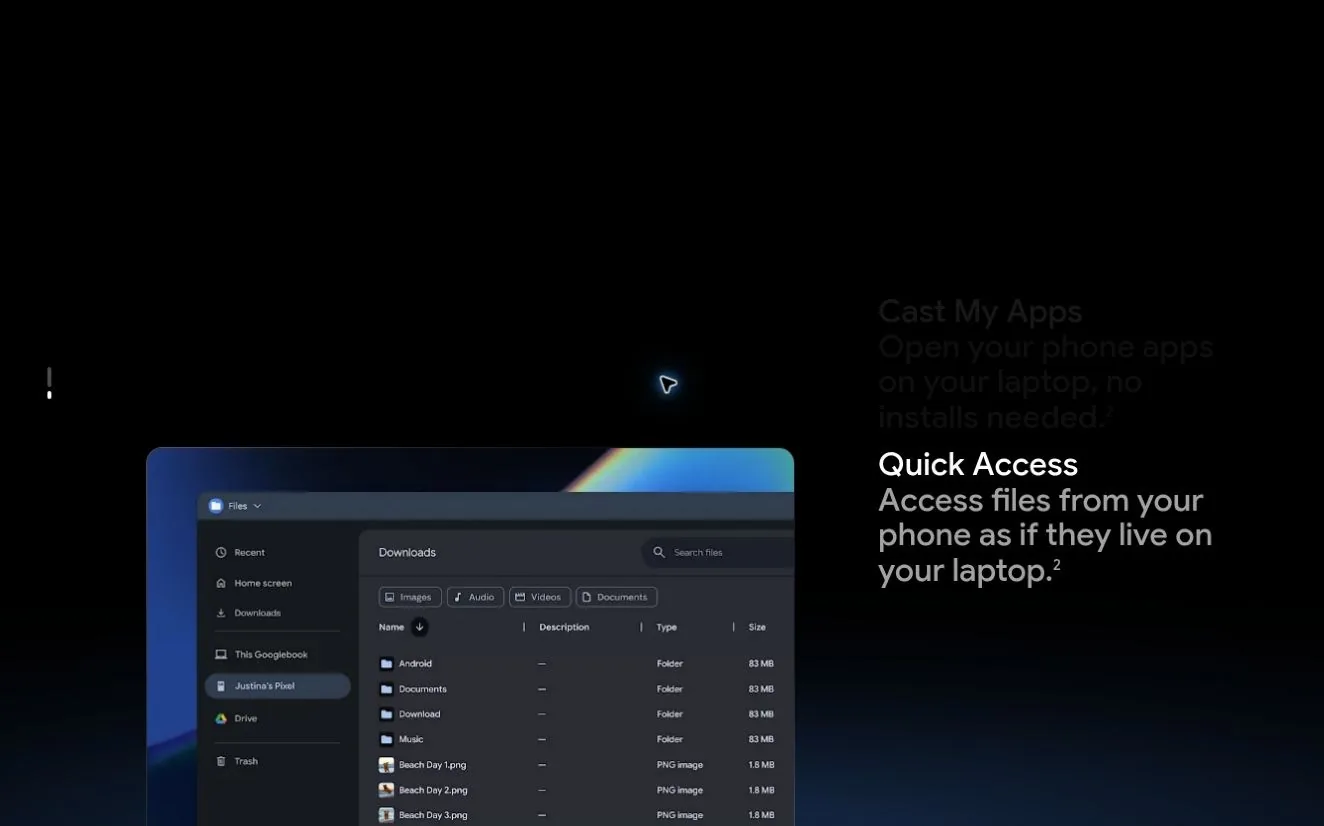Click the Size column header
The width and height of the screenshot is (1324, 826).
[x=757, y=627]
